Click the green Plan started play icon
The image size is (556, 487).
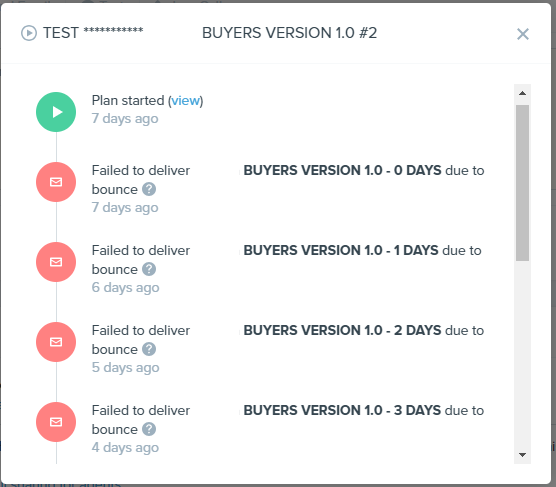[56, 112]
